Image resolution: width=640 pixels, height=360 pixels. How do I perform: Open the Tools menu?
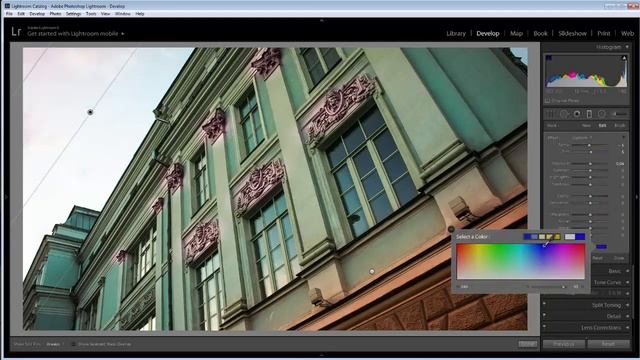pyautogui.click(x=91, y=13)
